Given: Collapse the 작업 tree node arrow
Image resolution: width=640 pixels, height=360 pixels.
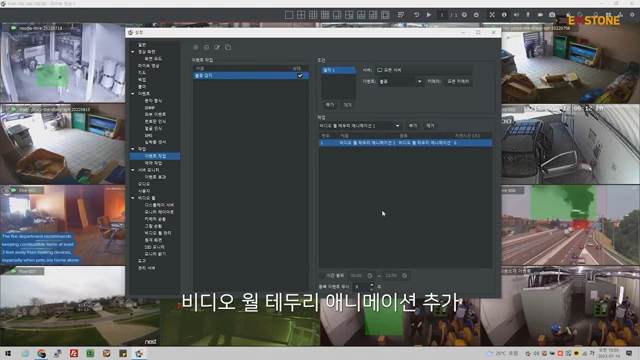Looking at the screenshot, I should coord(133,149).
